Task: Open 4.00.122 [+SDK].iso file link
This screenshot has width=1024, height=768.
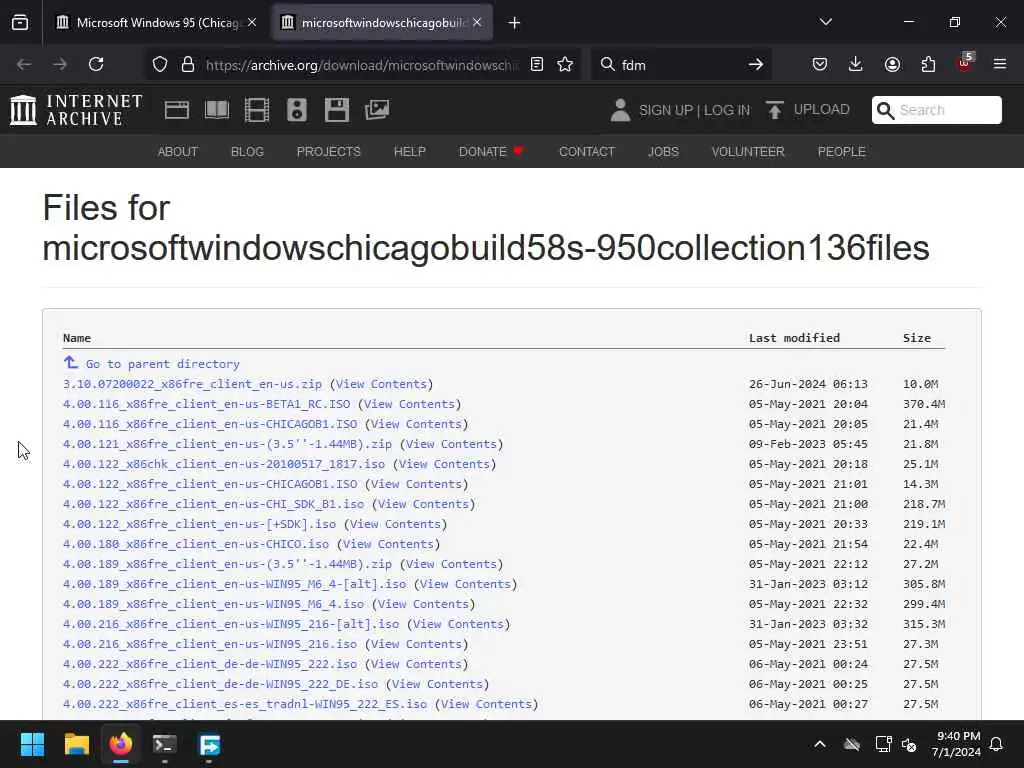Action: pos(199,524)
